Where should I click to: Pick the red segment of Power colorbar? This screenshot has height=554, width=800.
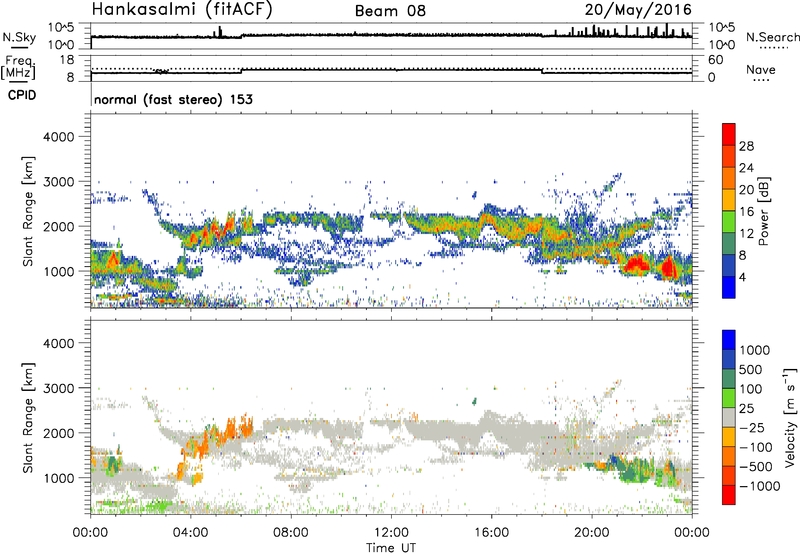point(729,134)
